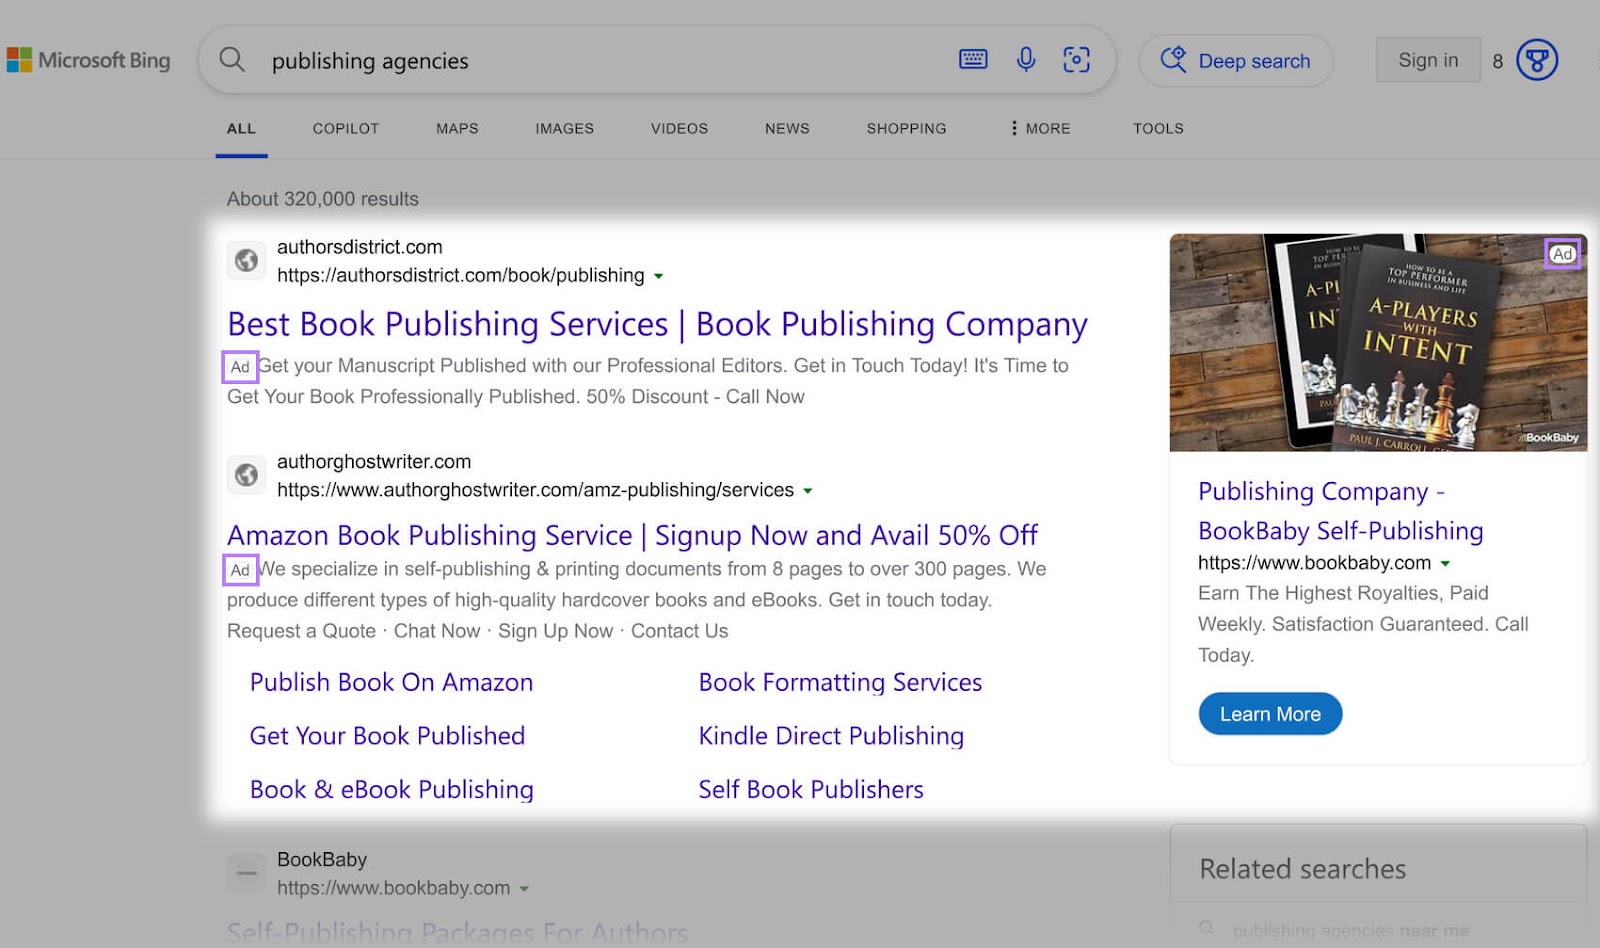Expand the chevron next to www.bookbaby.com URL
This screenshot has width=1600, height=948.
pyautogui.click(x=1445, y=563)
